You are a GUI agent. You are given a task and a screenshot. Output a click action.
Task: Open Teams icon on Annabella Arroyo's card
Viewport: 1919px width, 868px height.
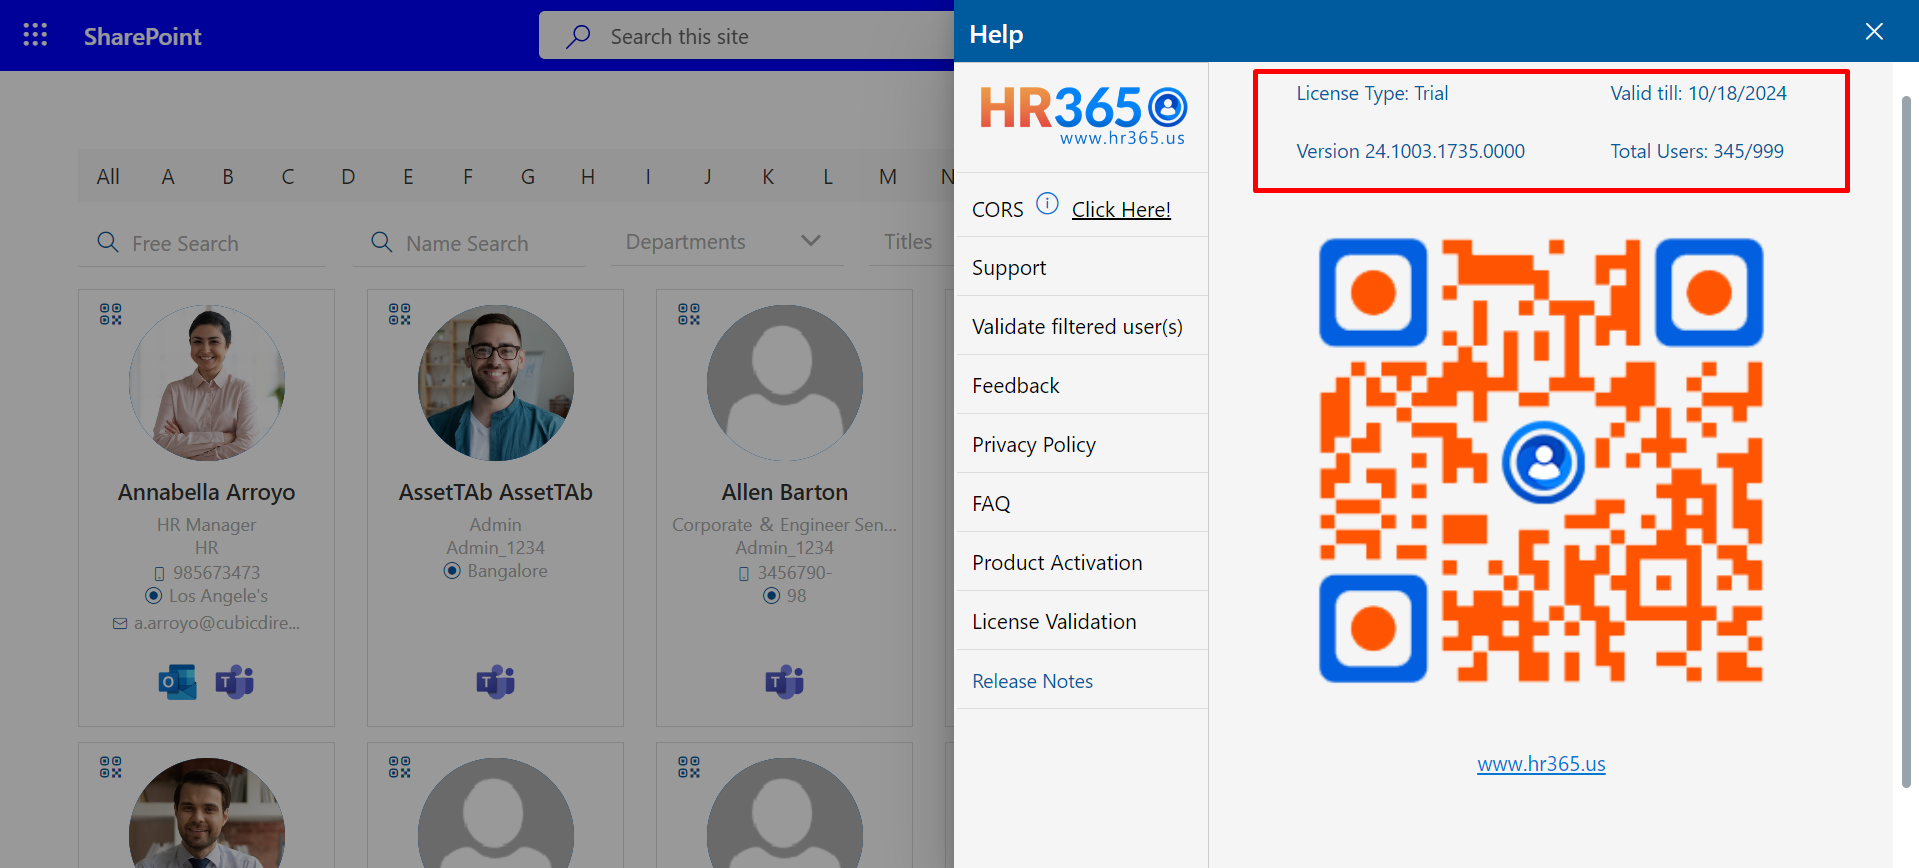point(235,682)
